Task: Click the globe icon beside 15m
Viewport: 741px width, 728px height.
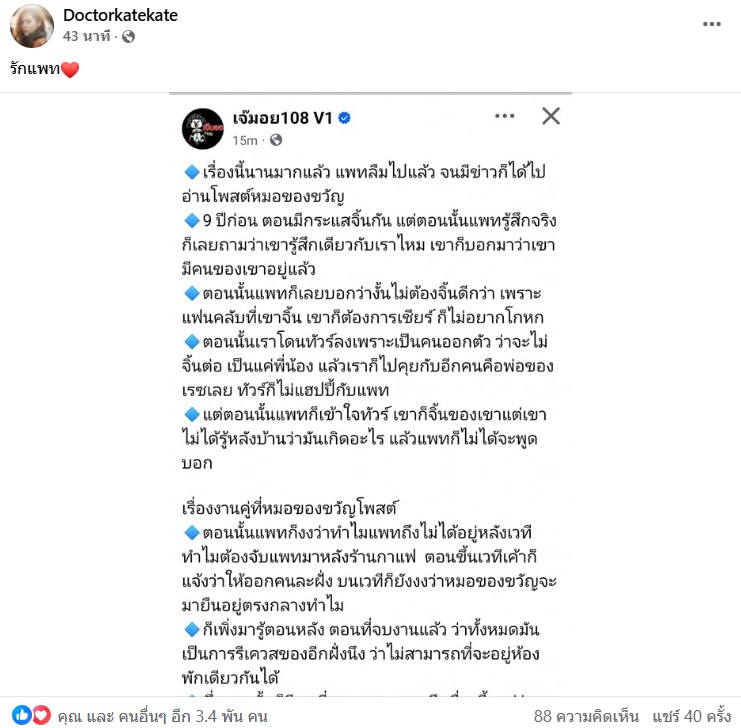Action: pos(276,140)
